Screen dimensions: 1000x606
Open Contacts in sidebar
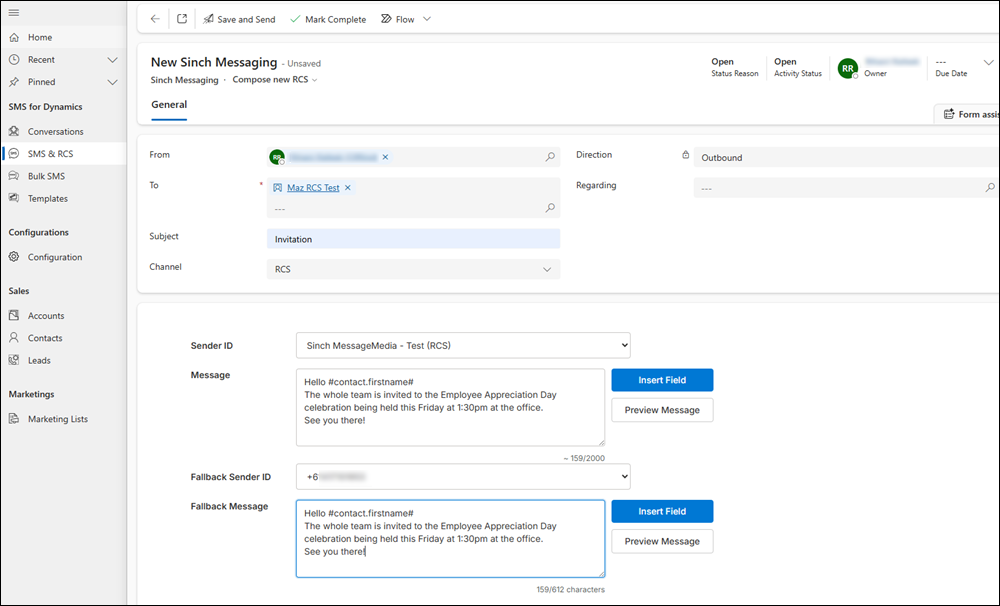pyautogui.click(x=64, y=338)
